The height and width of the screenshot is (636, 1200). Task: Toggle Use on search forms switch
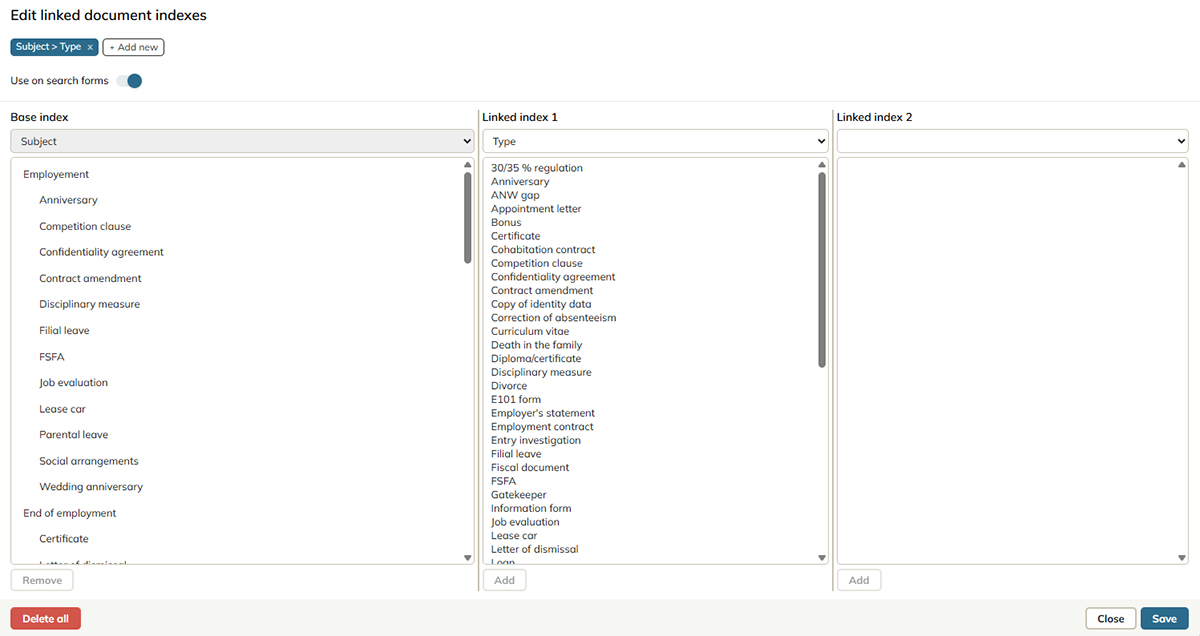point(129,81)
